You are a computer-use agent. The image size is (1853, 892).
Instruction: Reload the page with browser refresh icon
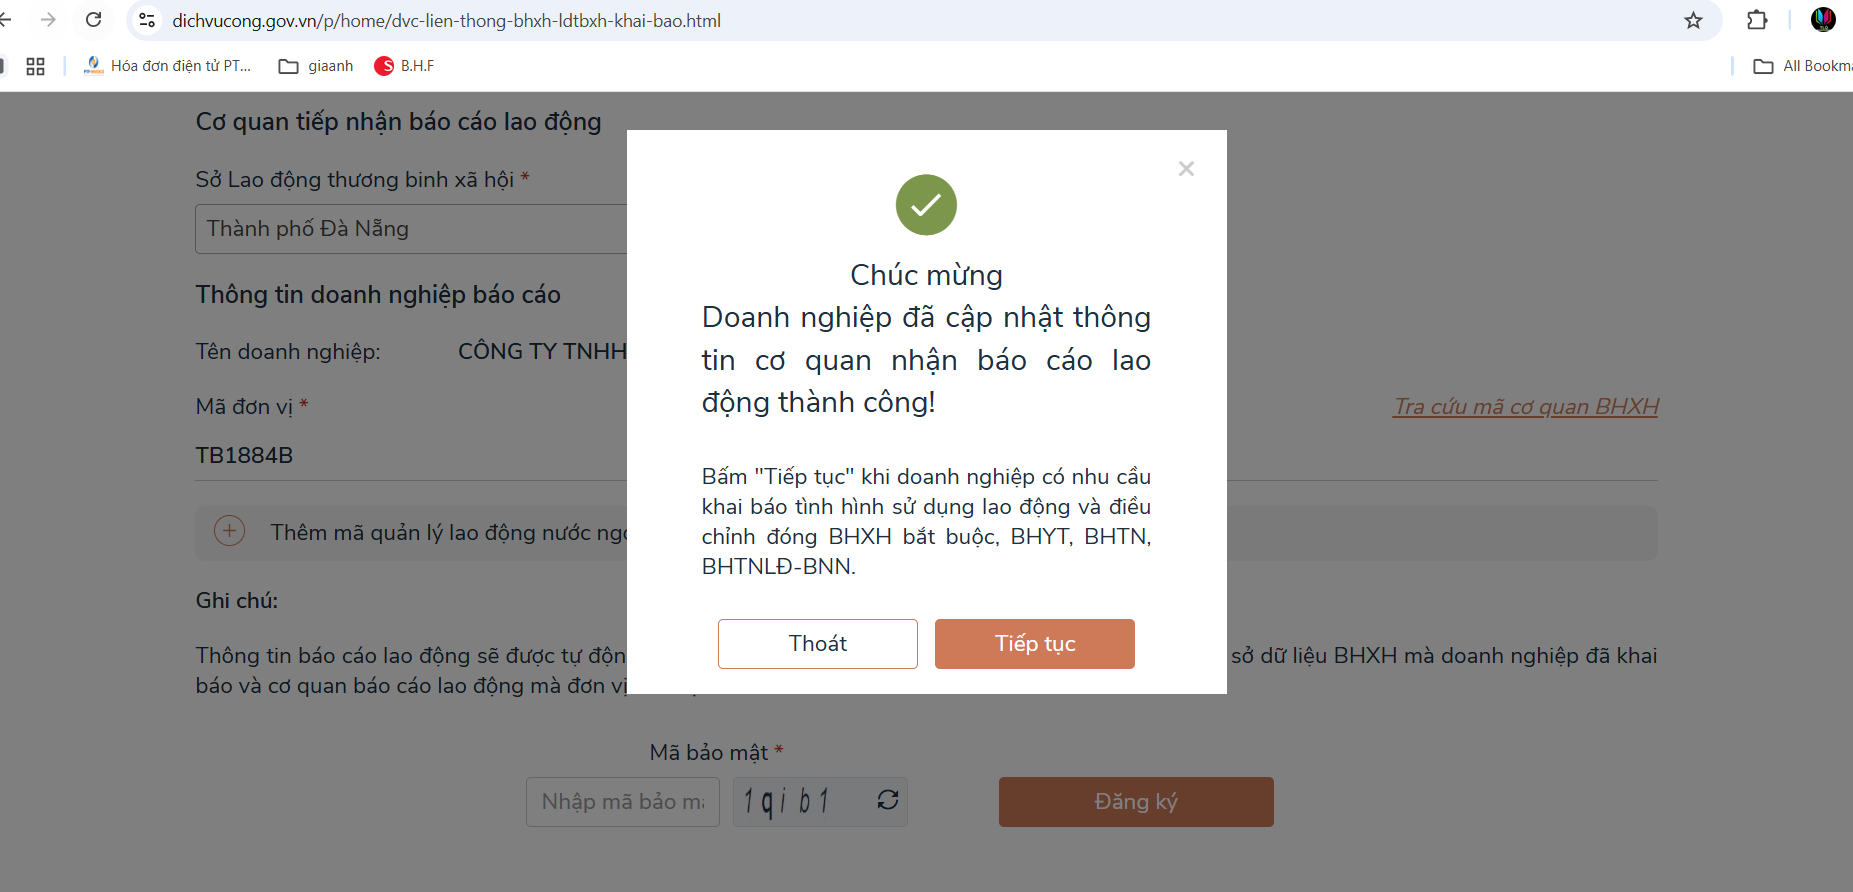94,20
